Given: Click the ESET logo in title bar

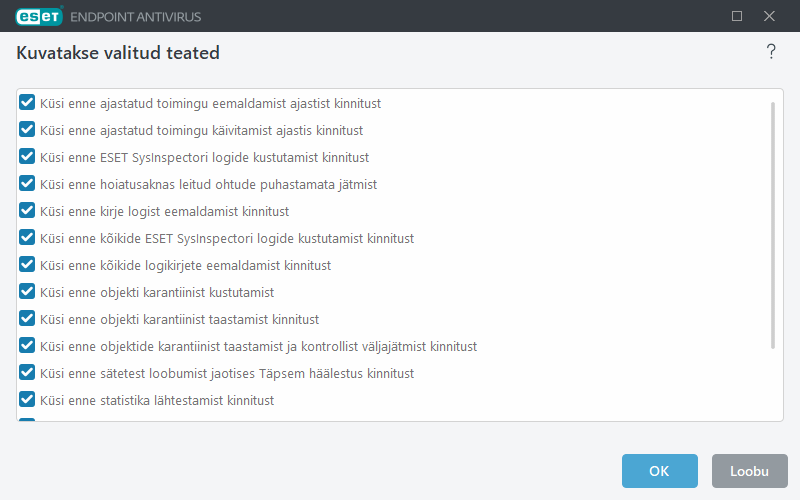Looking at the screenshot, I should 39,16.
